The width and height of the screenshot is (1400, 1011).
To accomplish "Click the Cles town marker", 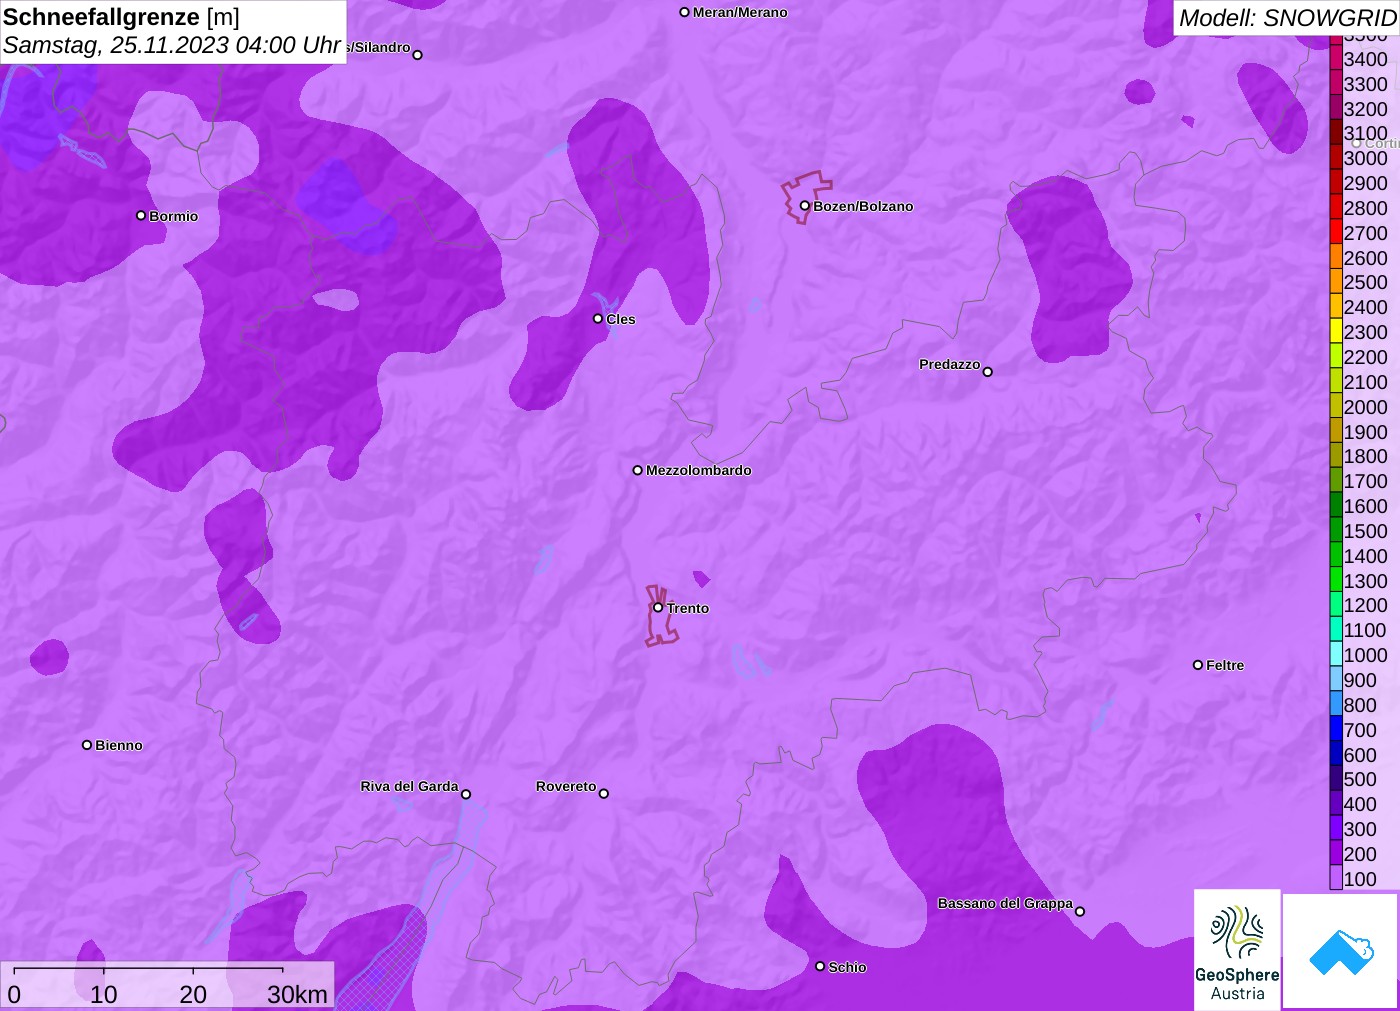I will 598,319.
